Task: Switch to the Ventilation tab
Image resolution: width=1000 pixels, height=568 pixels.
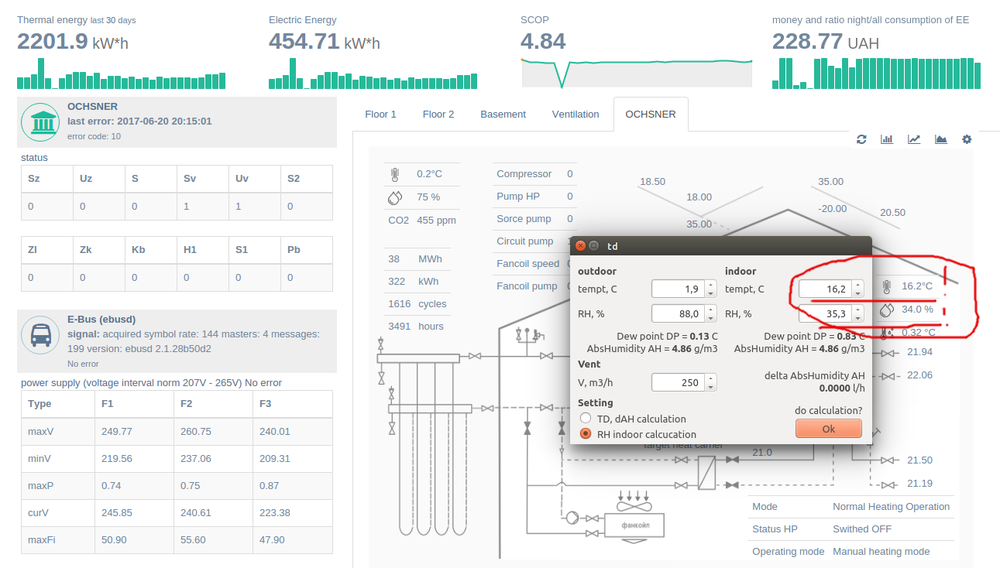Action: click(x=575, y=114)
